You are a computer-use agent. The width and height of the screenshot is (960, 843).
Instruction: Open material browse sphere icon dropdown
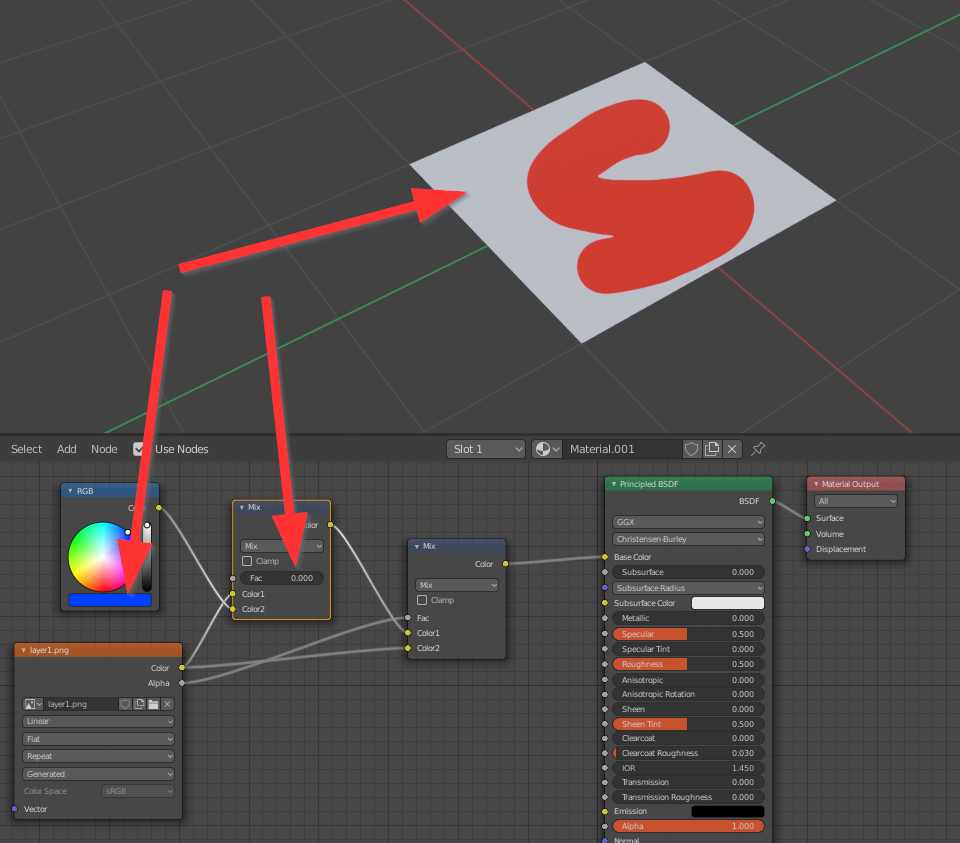[x=547, y=449]
